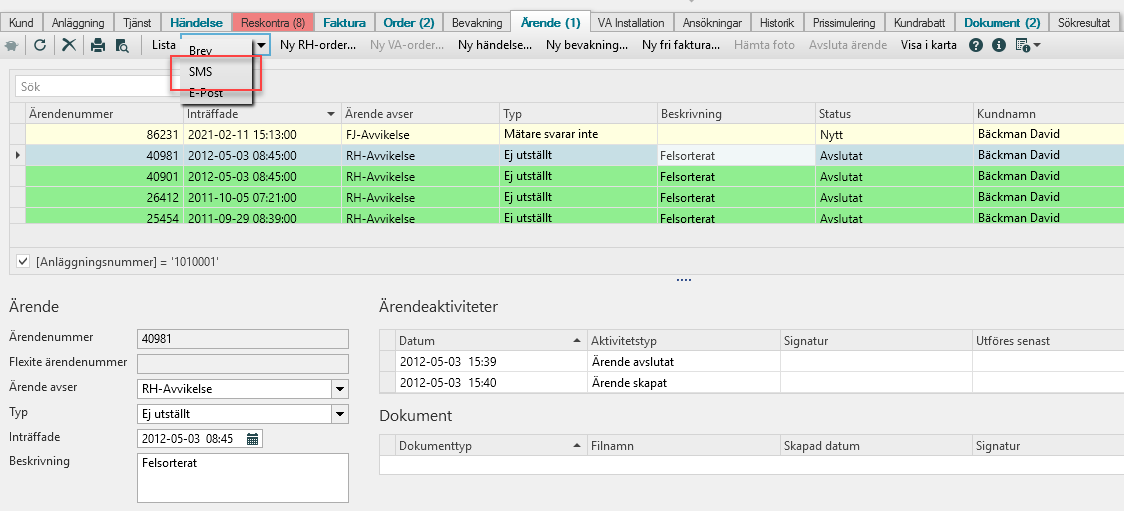This screenshot has width=1124, height=511.
Task: Select row with Ärendenummer 26412
Action: (566, 197)
